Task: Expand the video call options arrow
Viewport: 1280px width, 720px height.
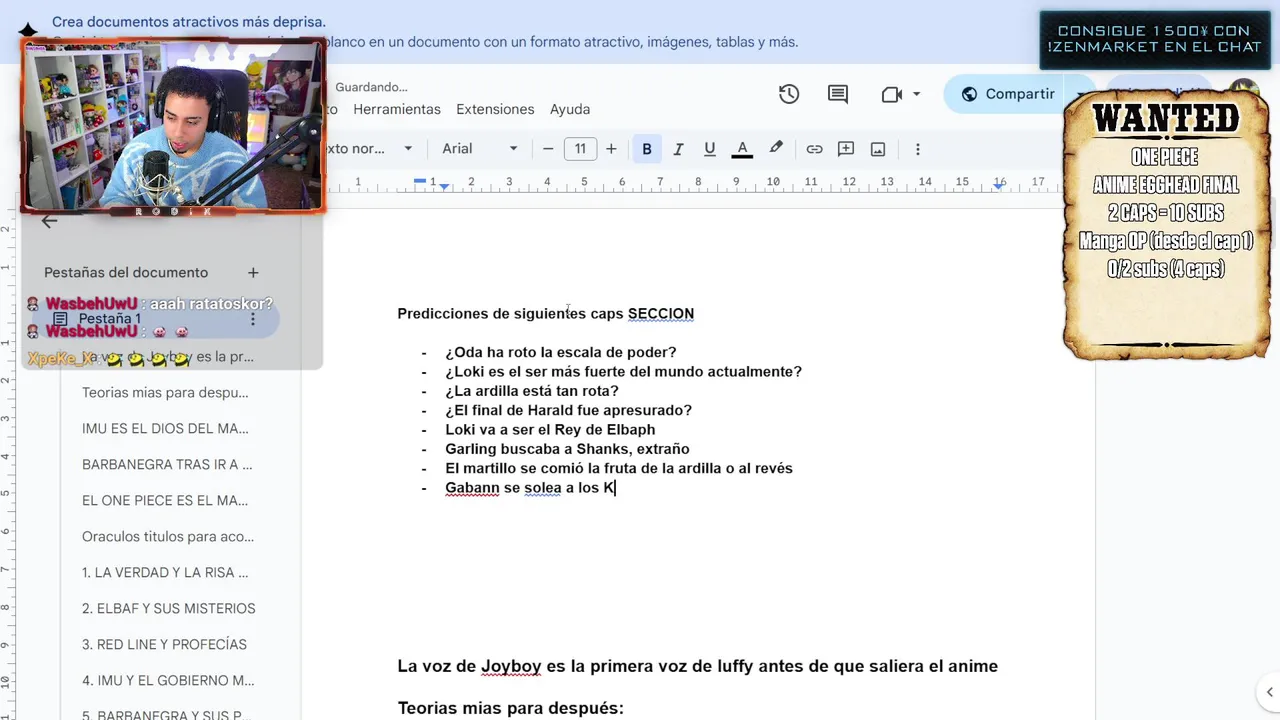Action: click(x=916, y=94)
